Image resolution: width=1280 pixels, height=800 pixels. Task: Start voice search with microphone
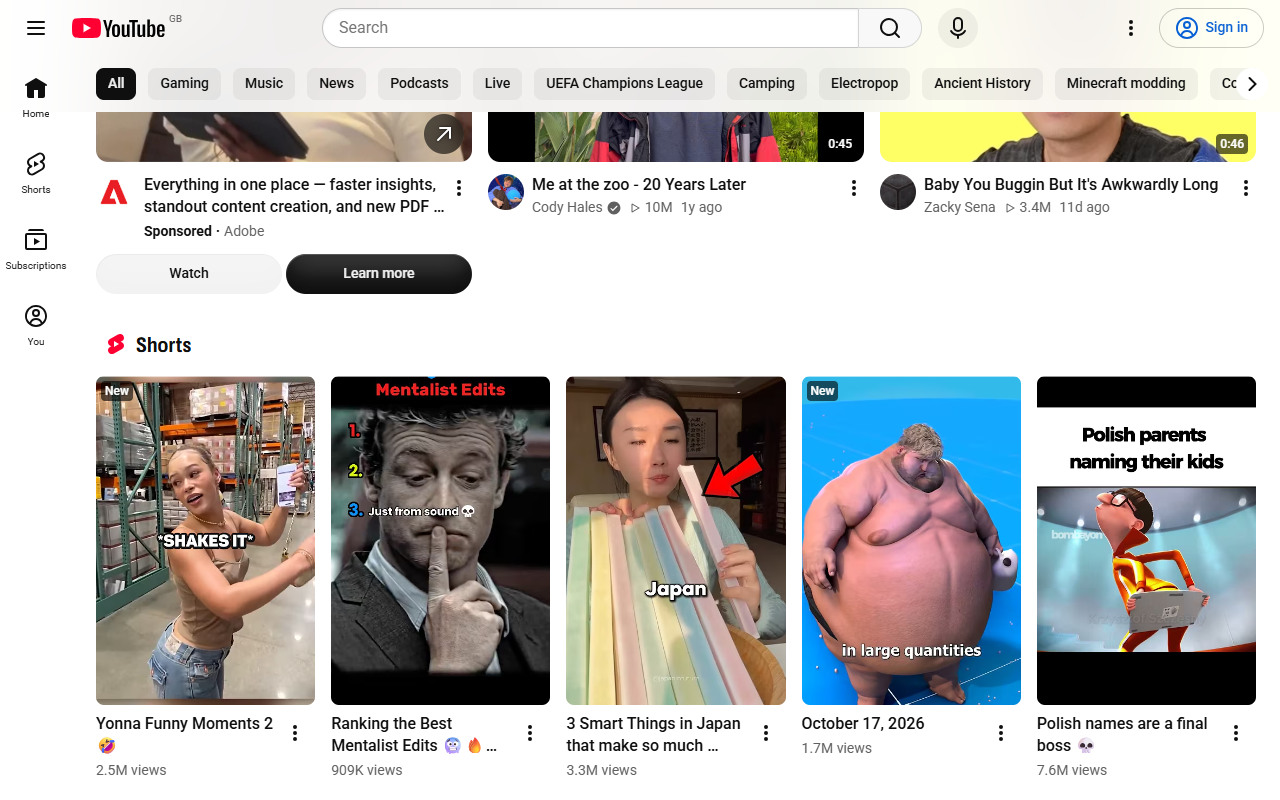pos(958,28)
